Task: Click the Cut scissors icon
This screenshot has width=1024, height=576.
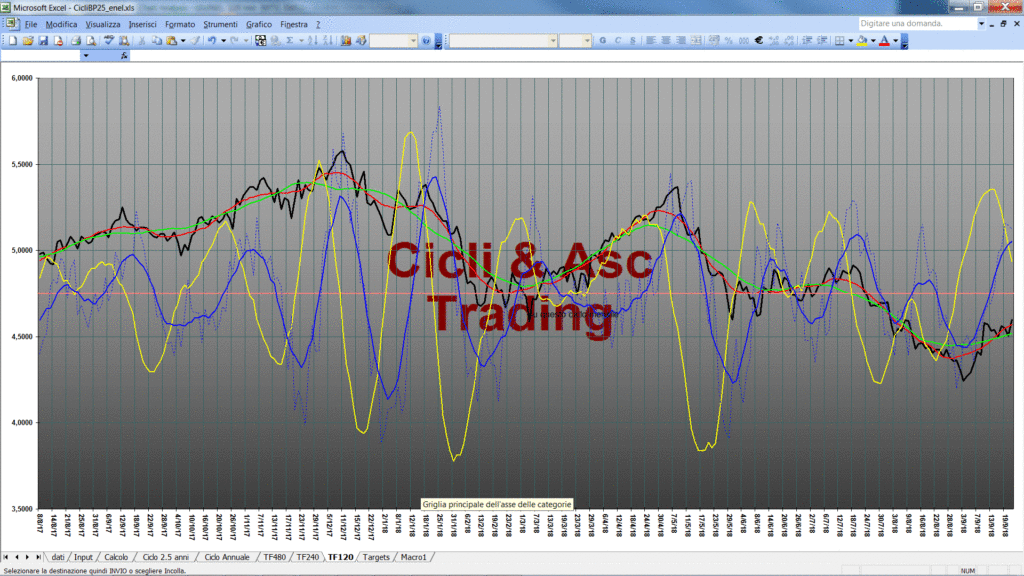Action: coord(141,40)
